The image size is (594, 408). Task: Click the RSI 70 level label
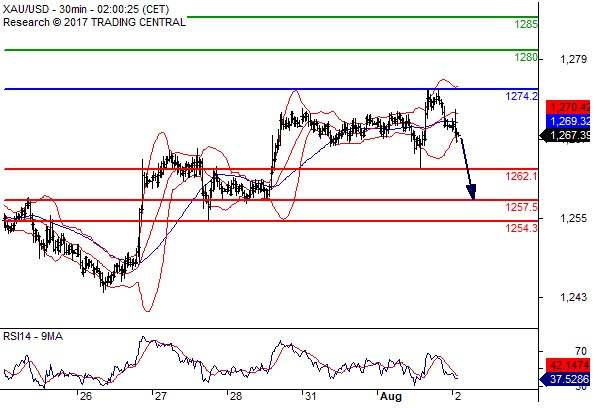580,351
